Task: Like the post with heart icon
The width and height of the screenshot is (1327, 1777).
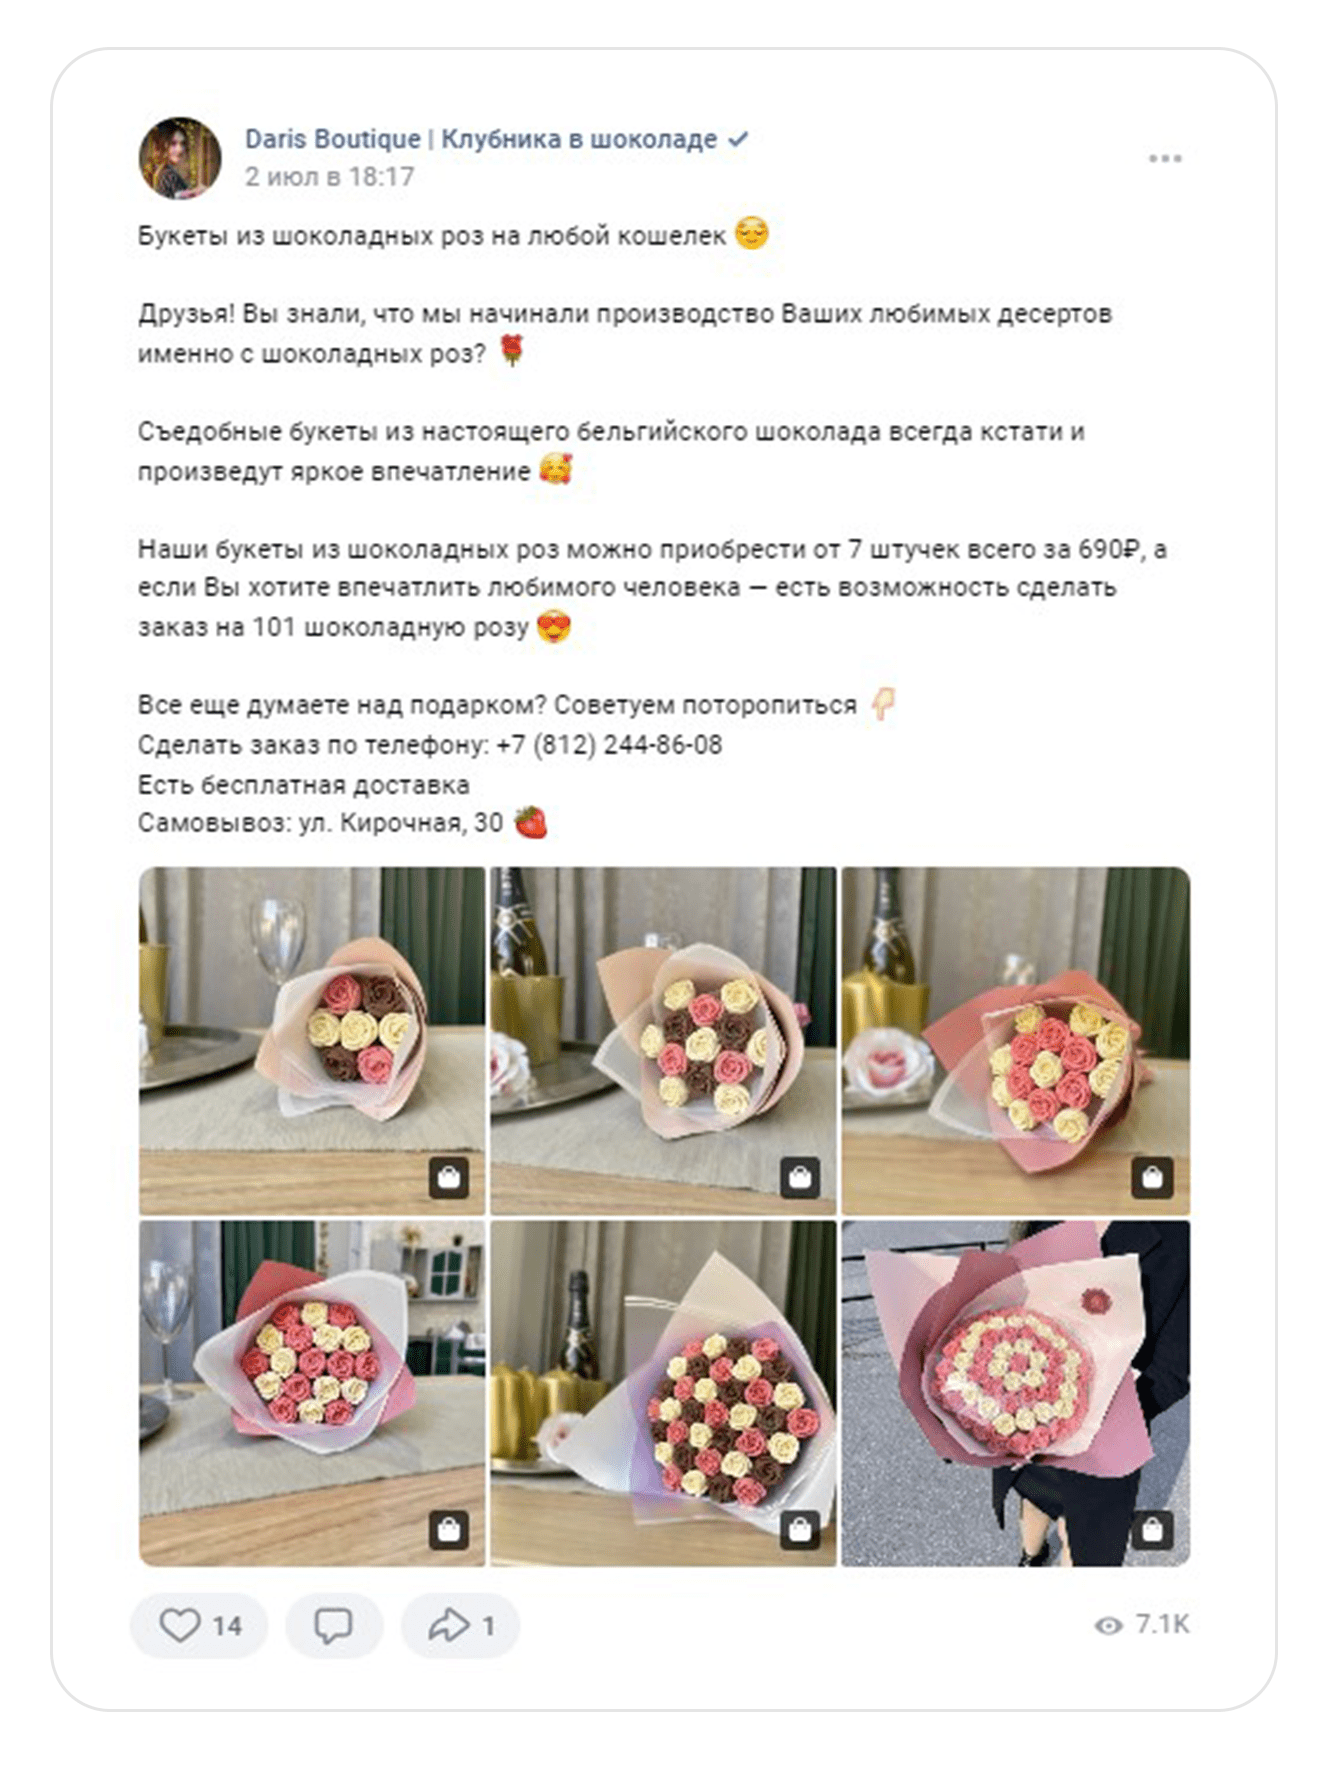Action: pos(199,1625)
